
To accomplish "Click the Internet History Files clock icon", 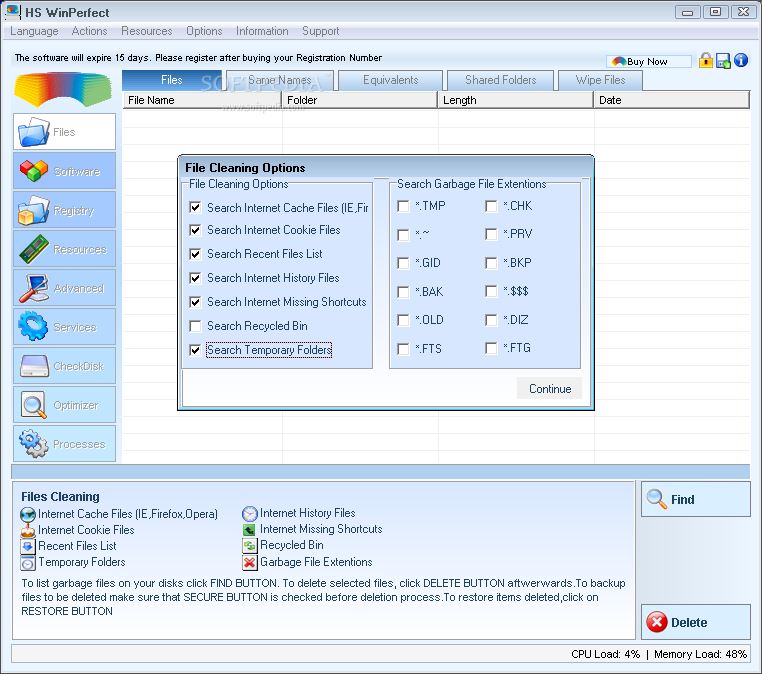I will pyautogui.click(x=250, y=514).
